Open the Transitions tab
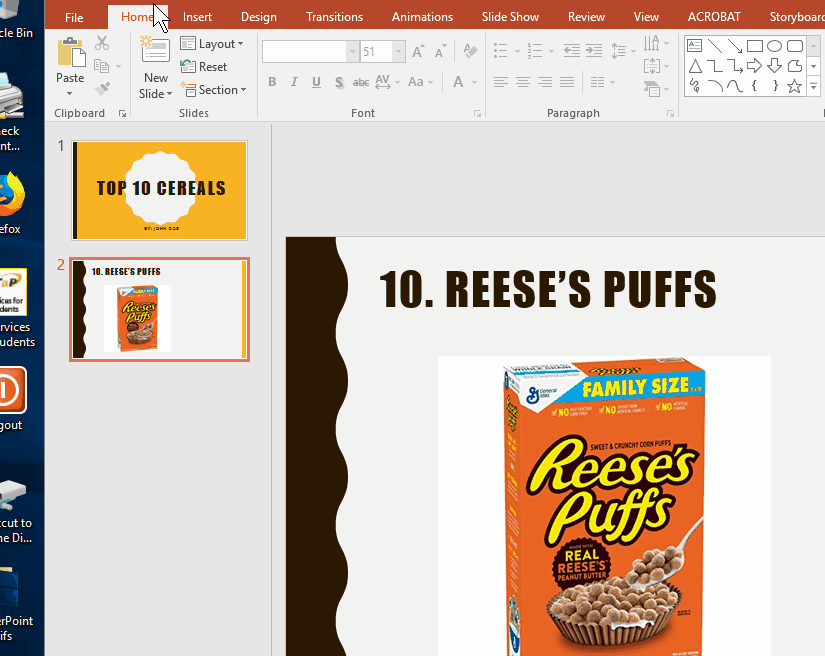 coord(334,17)
